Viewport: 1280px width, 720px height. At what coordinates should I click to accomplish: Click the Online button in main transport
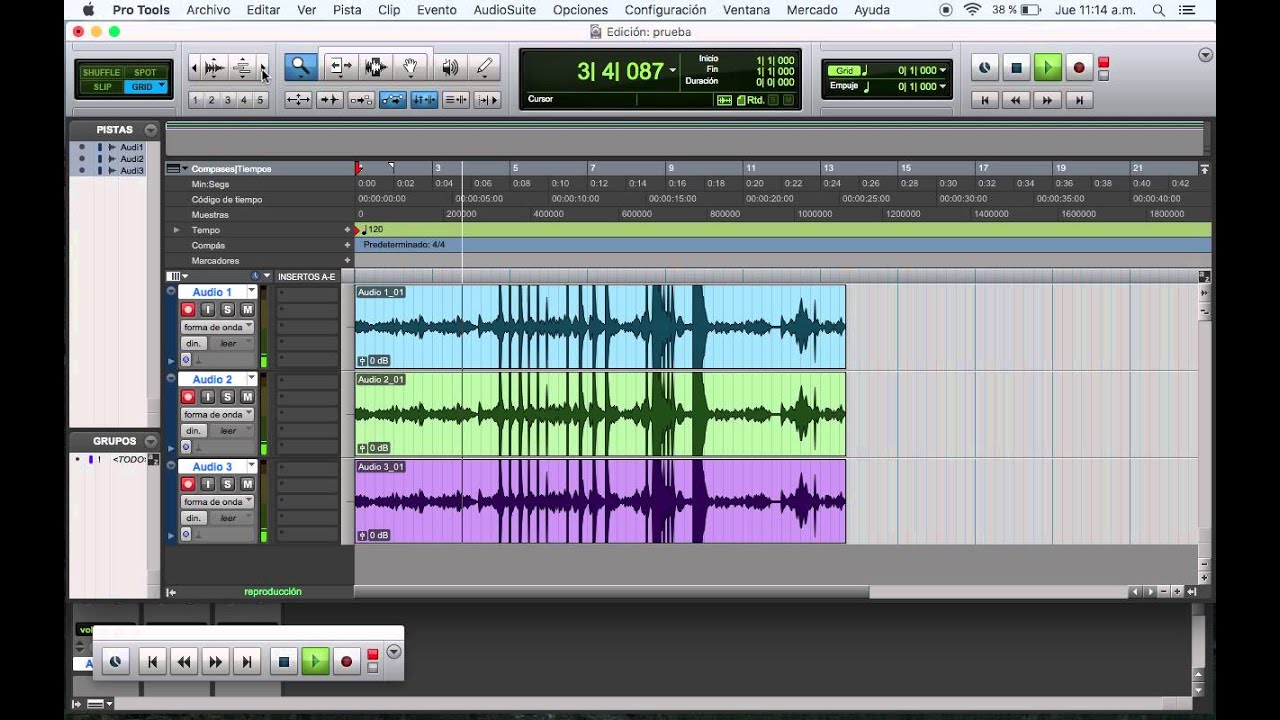[x=985, y=68]
